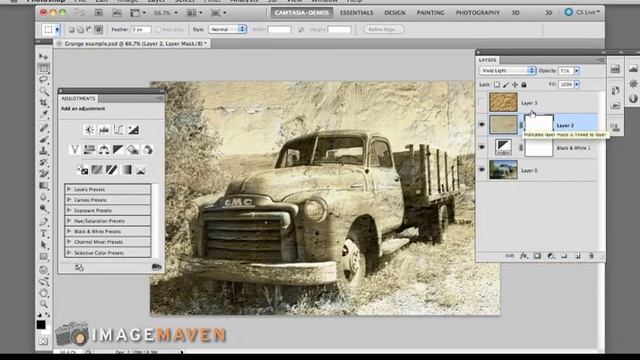Select the Path Selection tool

pyautogui.click(x=43, y=245)
